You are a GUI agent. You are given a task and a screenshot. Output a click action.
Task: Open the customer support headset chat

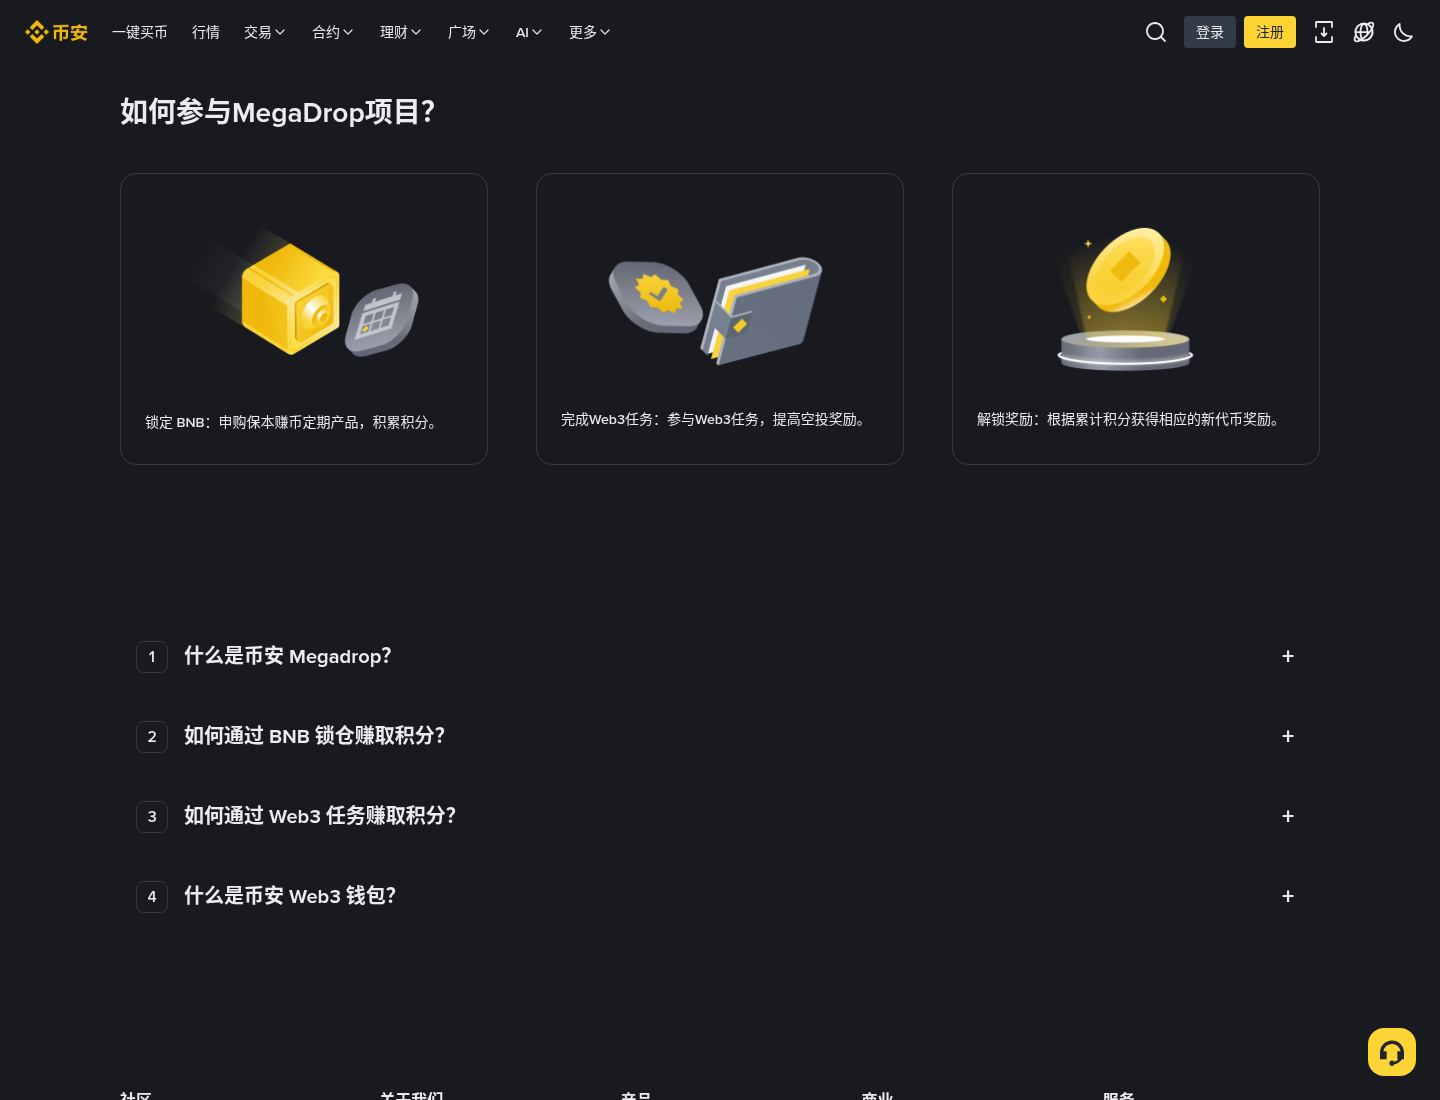click(1392, 1052)
